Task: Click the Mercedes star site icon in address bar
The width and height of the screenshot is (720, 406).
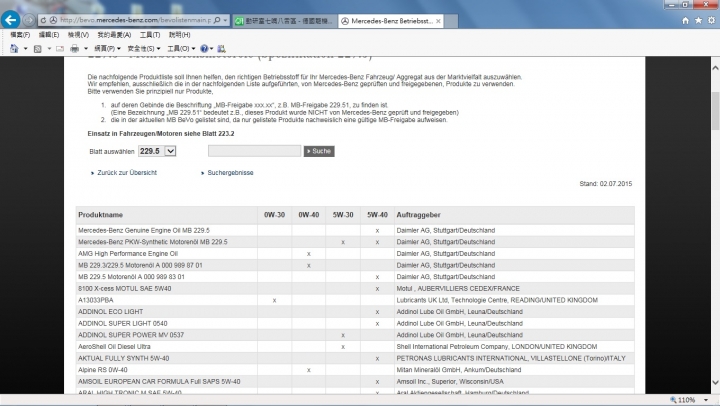Action: click(53, 20)
